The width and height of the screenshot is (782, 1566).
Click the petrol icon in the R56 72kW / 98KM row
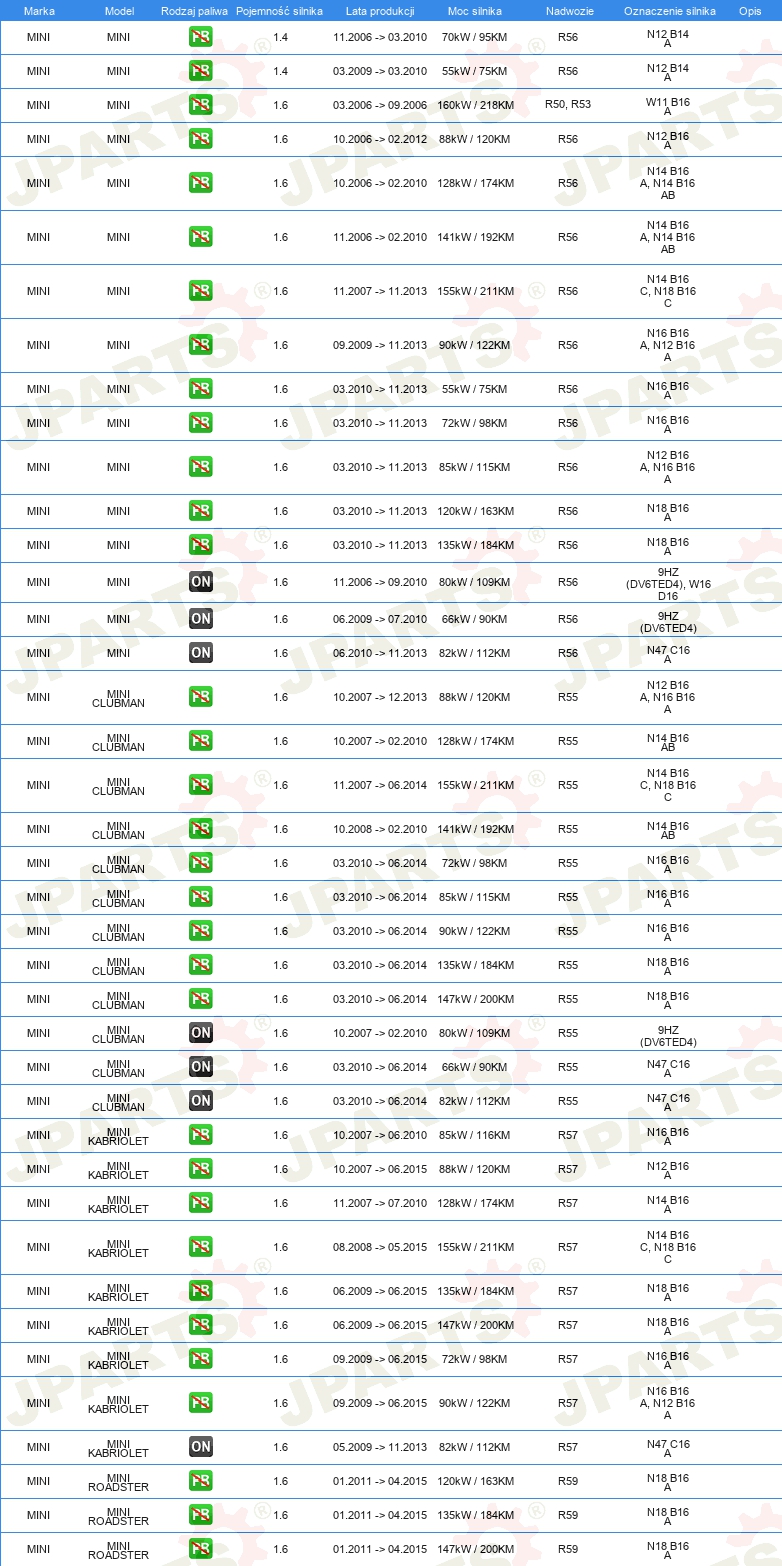[200, 423]
